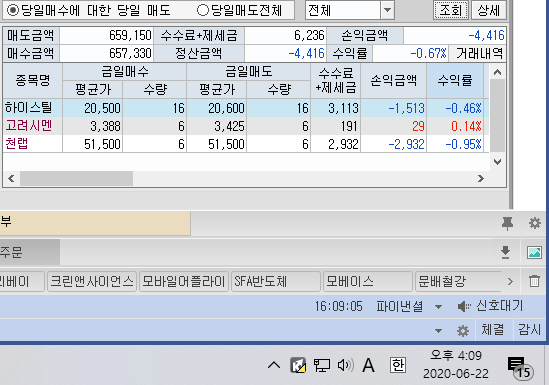549x385 pixels.
Task: Click table scroll down arrow
Action: click(x=498, y=162)
